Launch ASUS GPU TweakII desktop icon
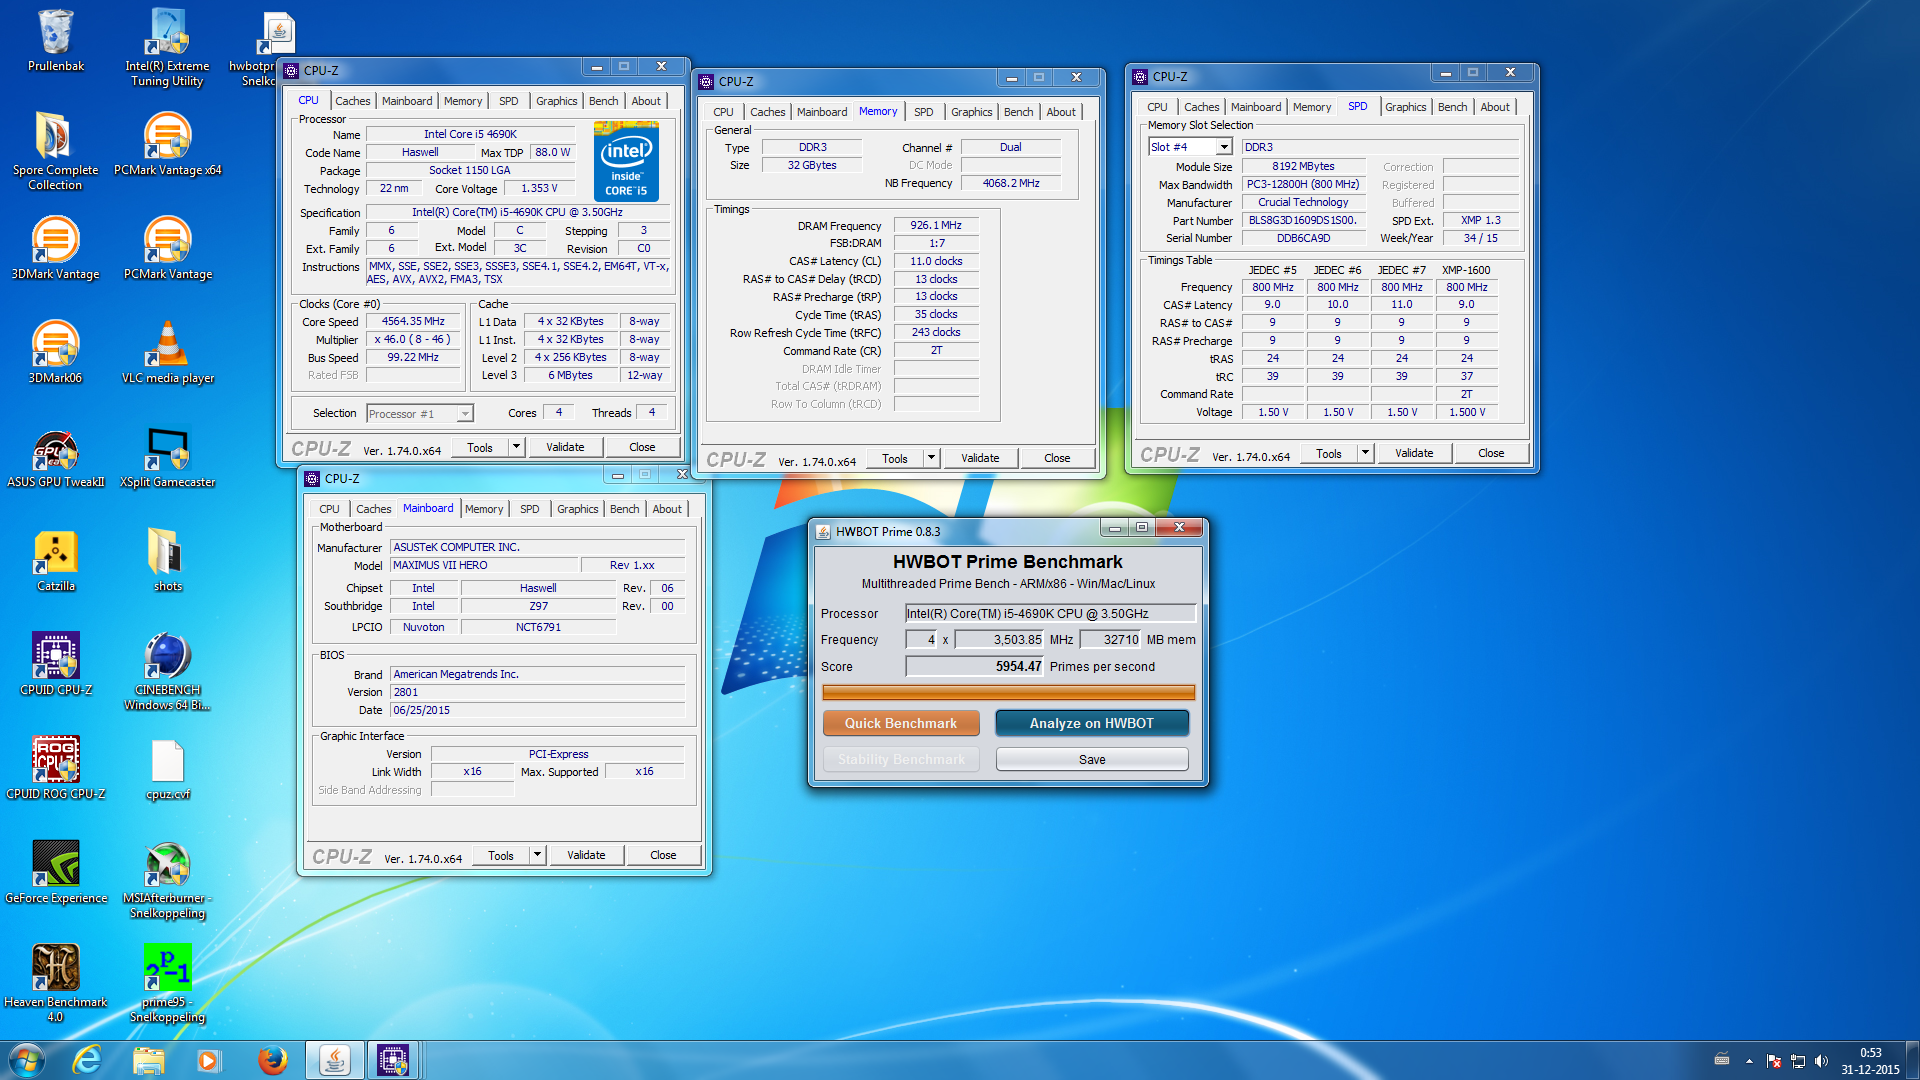 [x=56, y=456]
